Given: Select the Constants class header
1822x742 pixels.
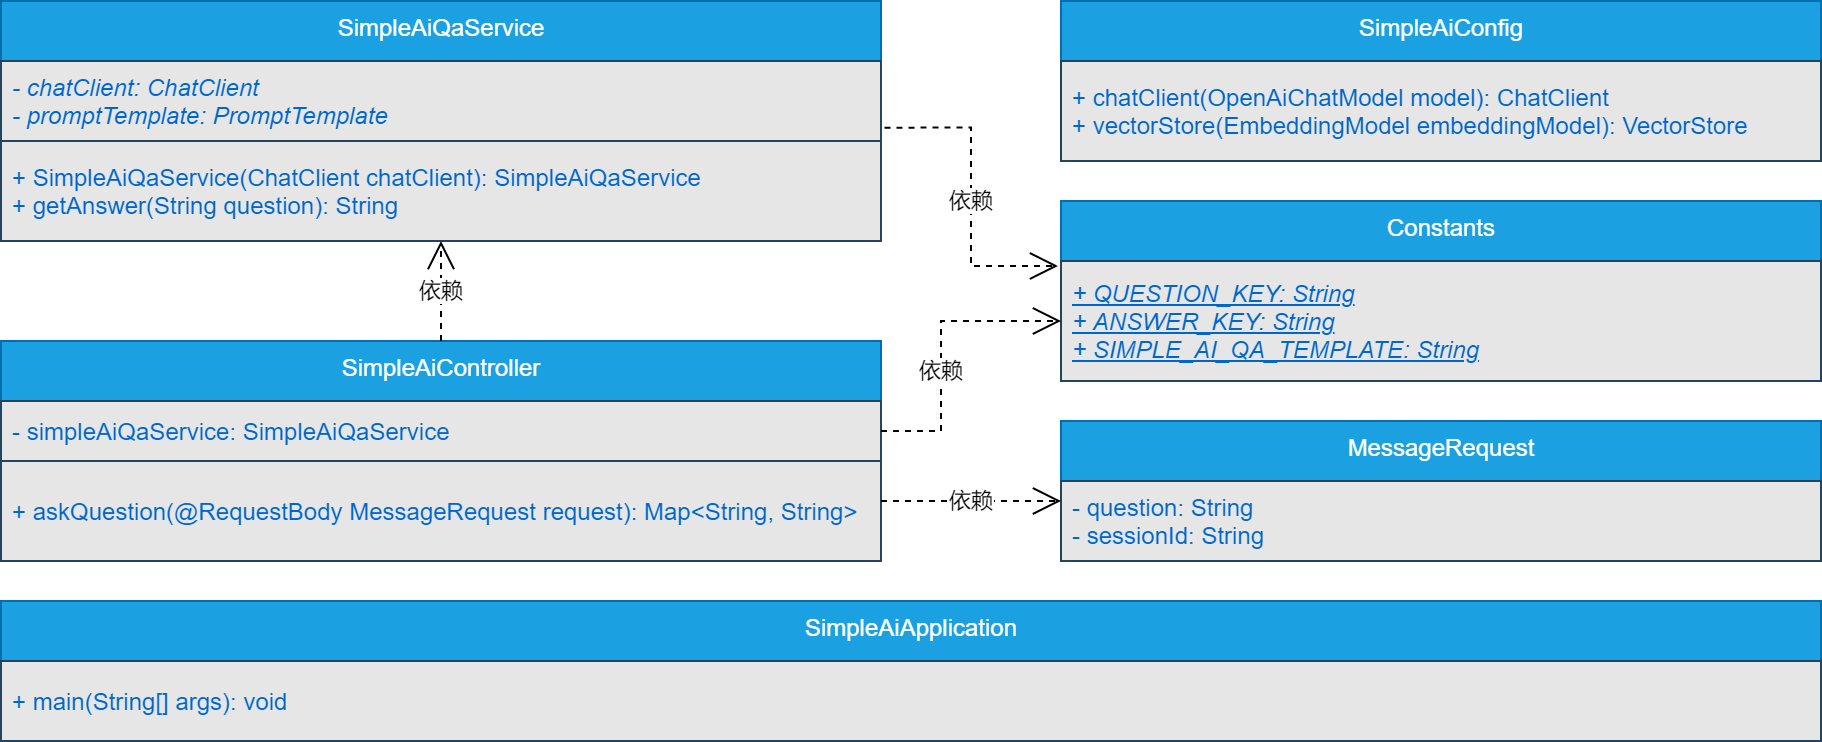Looking at the screenshot, I should pos(1440,229).
